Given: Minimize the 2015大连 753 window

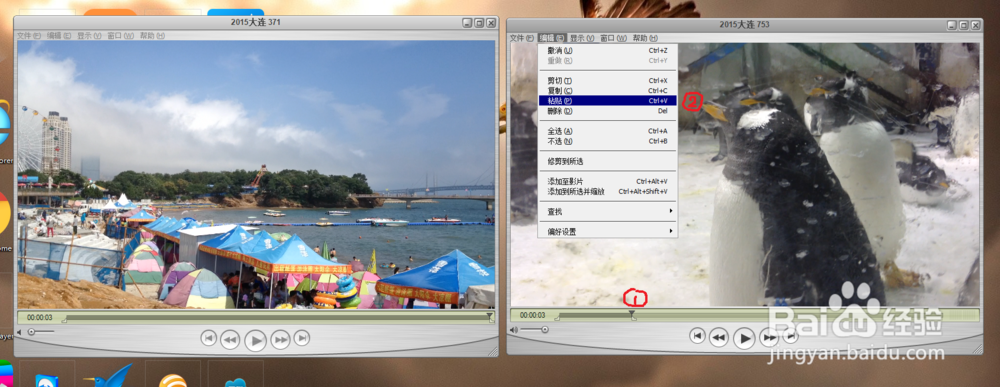Looking at the screenshot, I should 953,25.
